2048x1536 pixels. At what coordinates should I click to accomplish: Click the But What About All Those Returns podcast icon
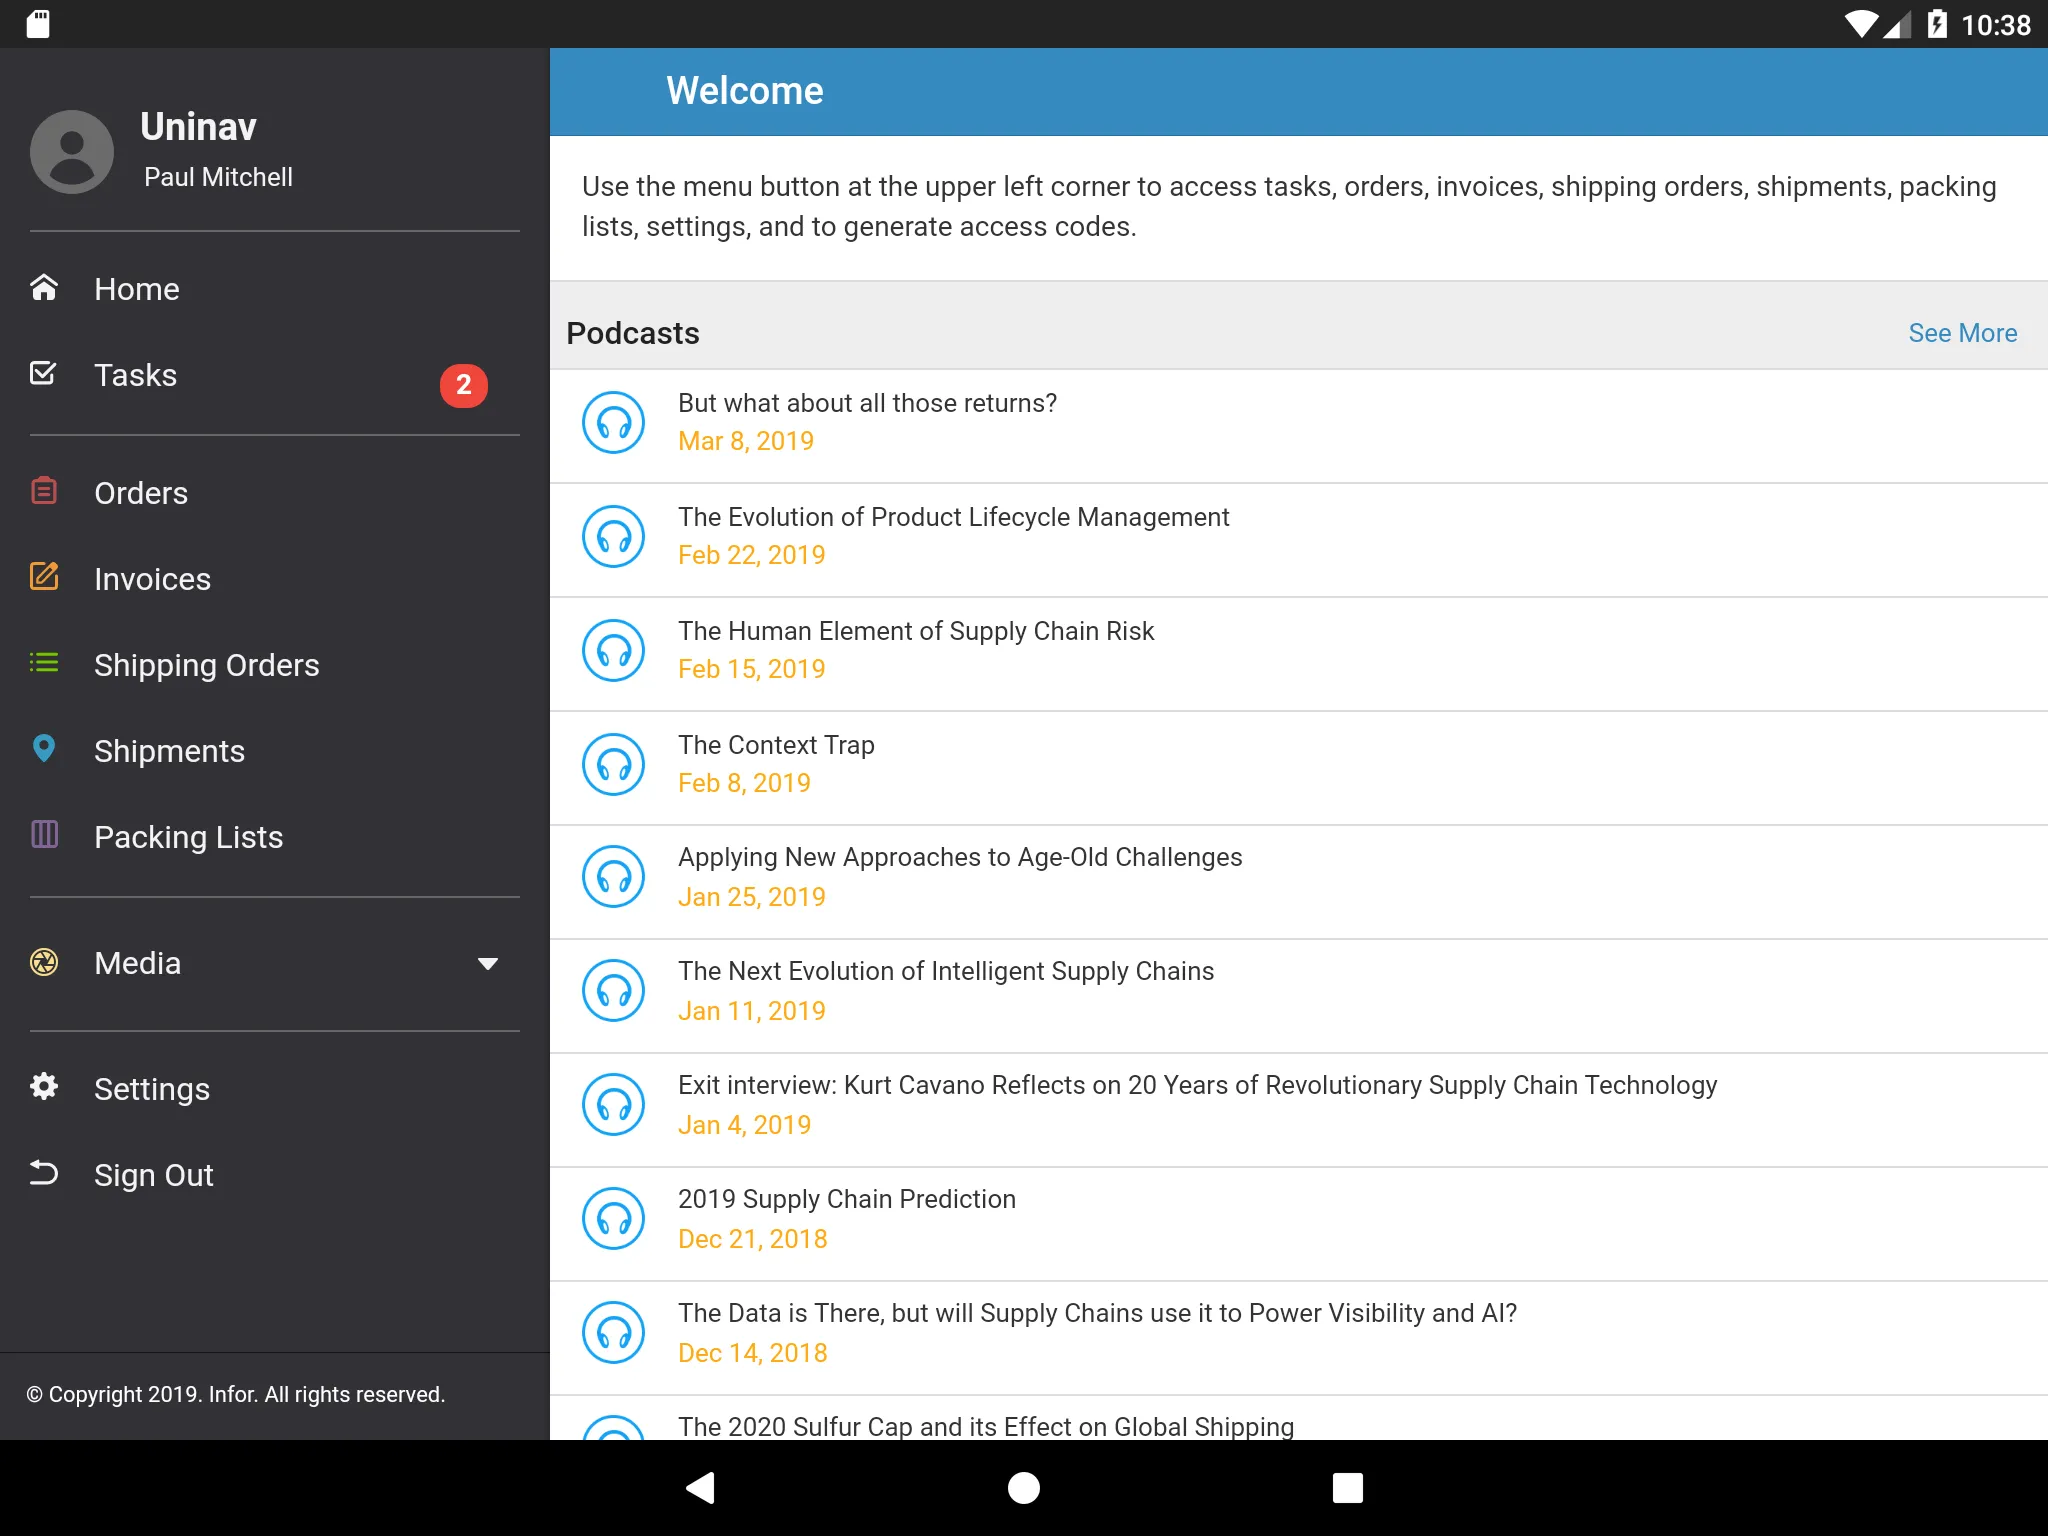(614, 421)
